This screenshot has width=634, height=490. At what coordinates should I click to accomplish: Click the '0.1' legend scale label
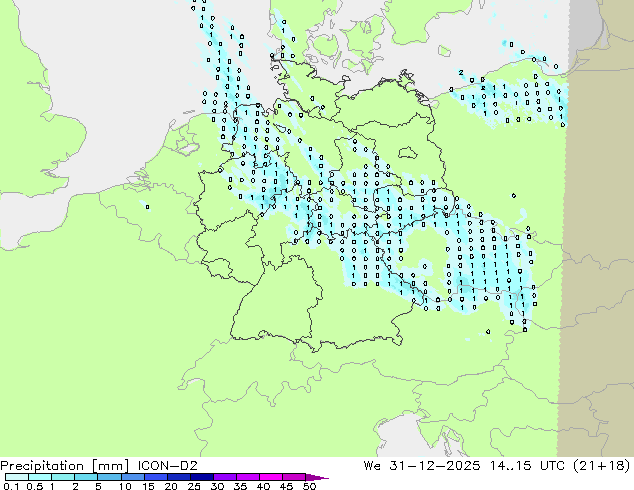(x=10, y=486)
